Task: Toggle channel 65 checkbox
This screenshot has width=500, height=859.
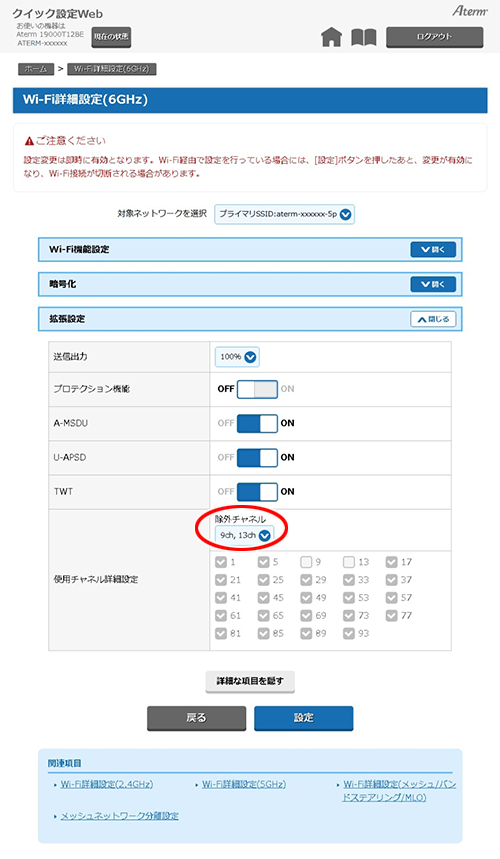Action: pyautogui.click(x=263, y=616)
